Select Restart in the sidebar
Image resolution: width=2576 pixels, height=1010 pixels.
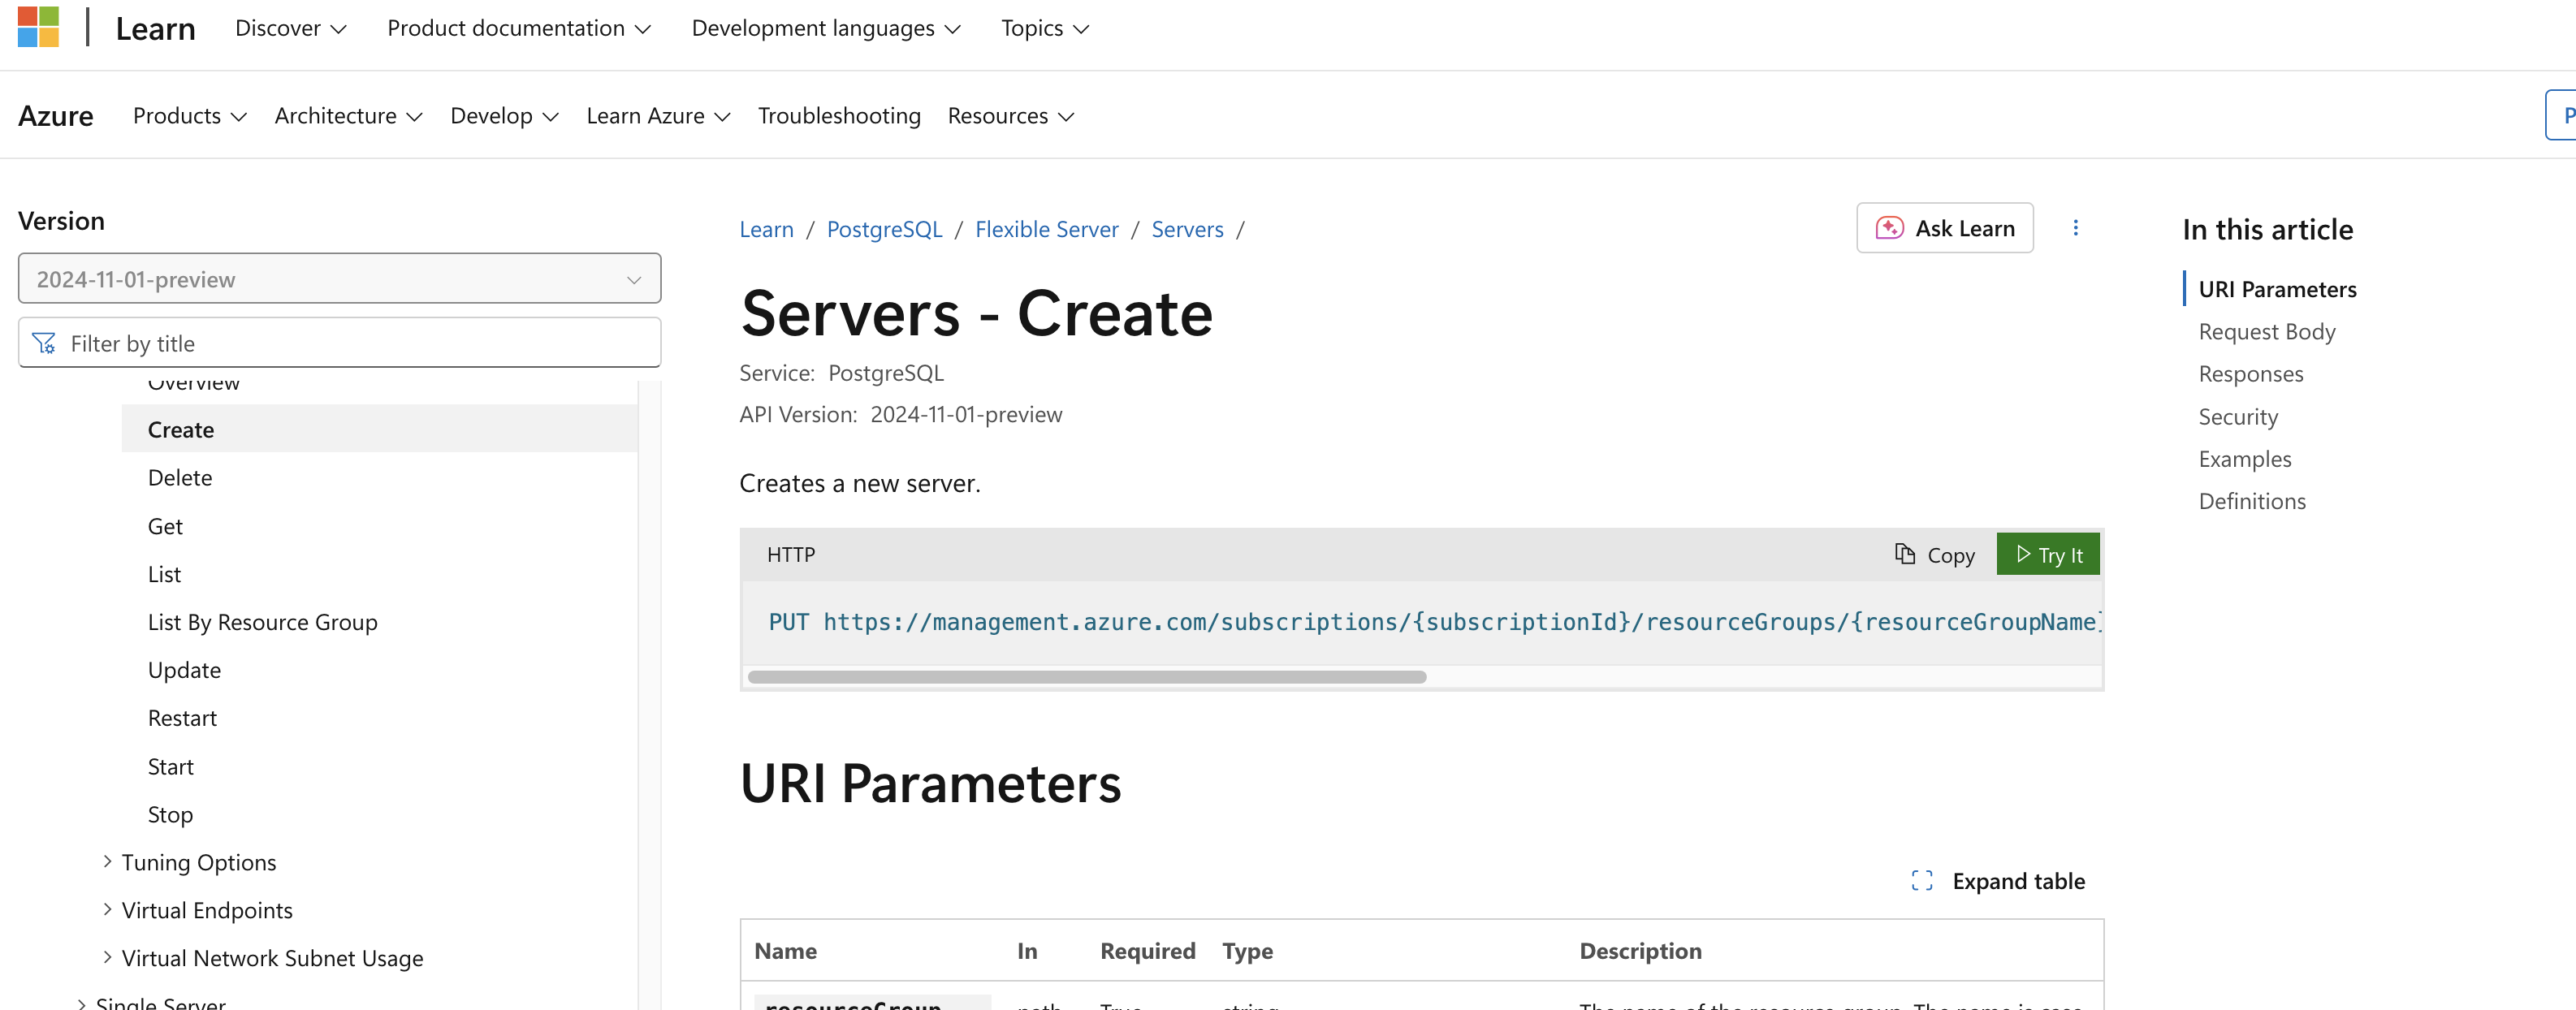182,718
